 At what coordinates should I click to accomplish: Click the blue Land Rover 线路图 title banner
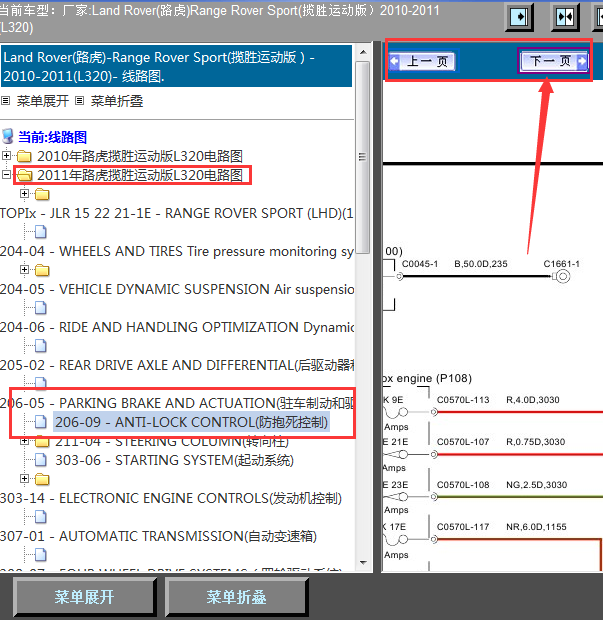coord(176,66)
